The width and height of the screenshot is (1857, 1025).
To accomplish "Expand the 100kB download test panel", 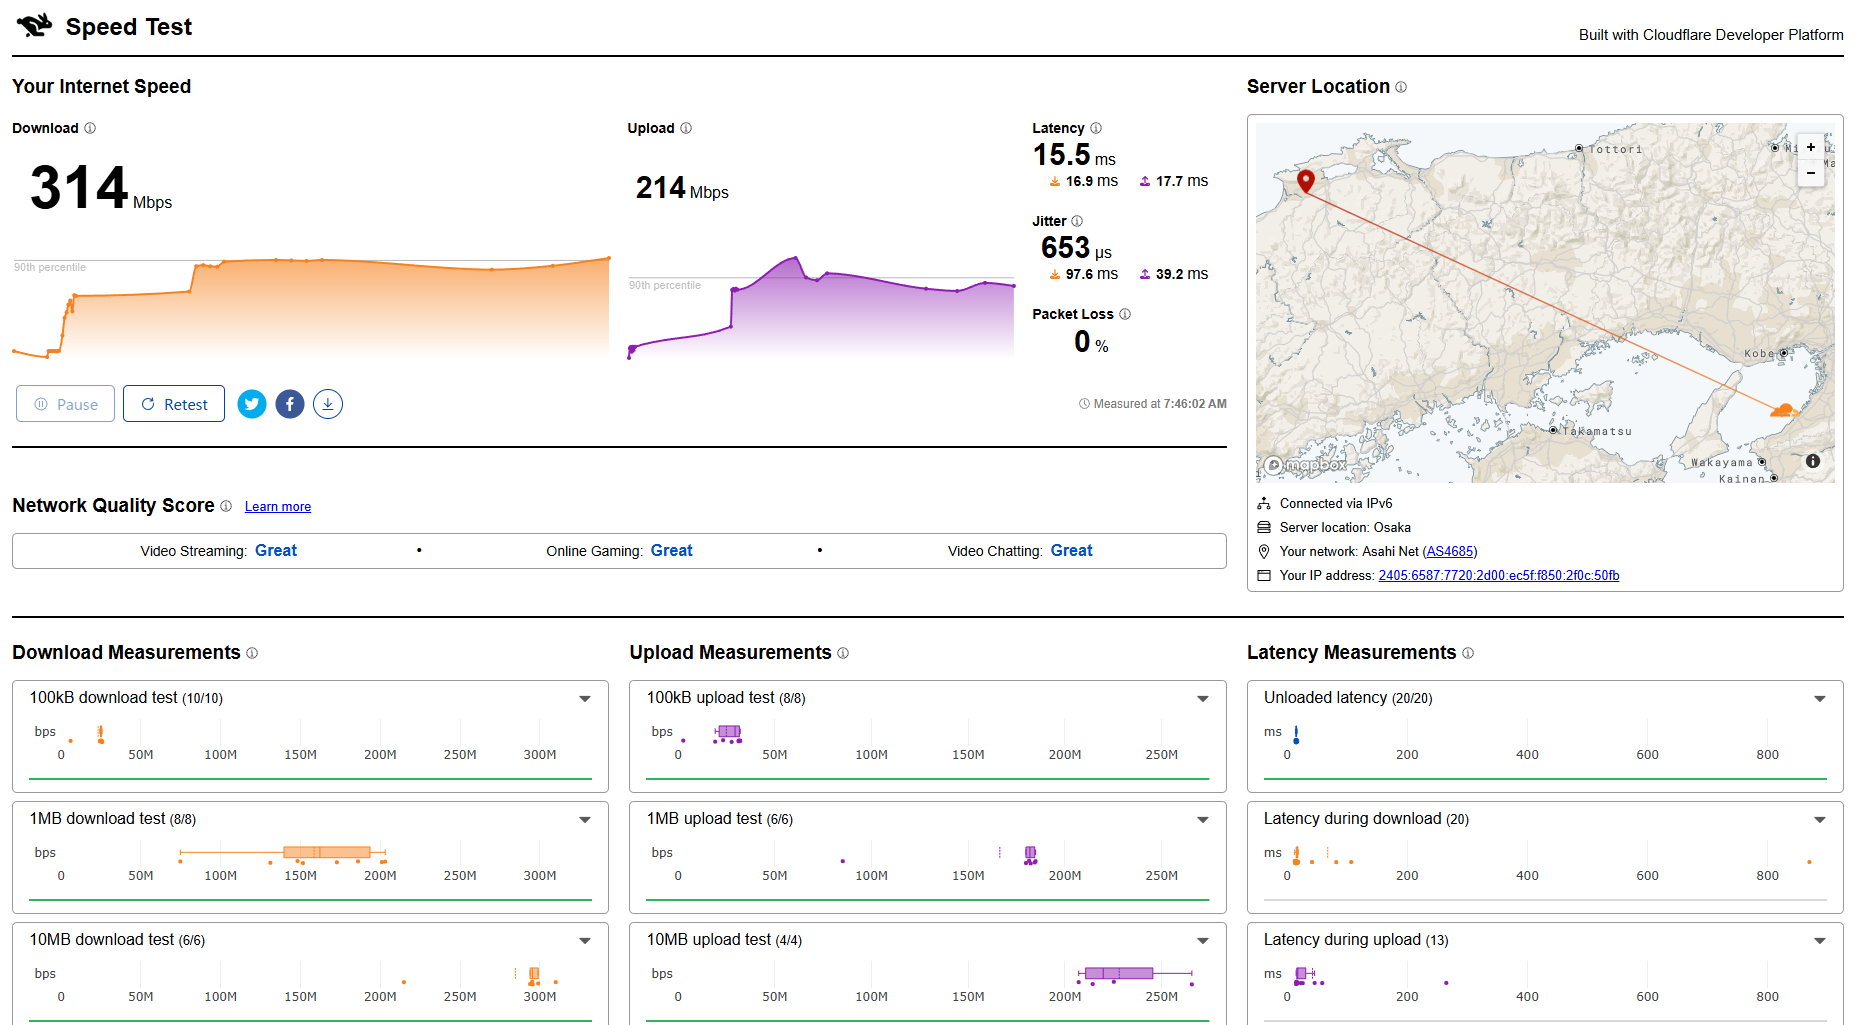I will [585, 699].
